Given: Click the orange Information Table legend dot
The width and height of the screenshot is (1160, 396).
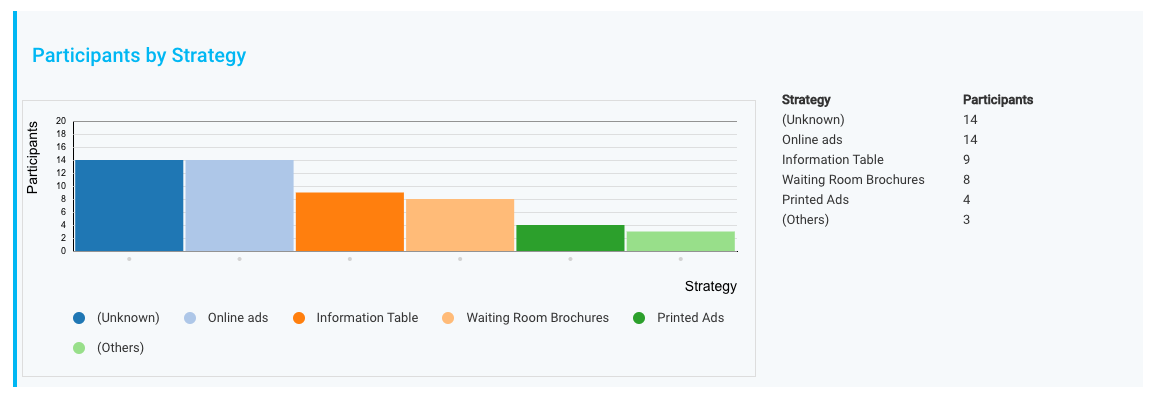Looking at the screenshot, I should [x=299, y=318].
